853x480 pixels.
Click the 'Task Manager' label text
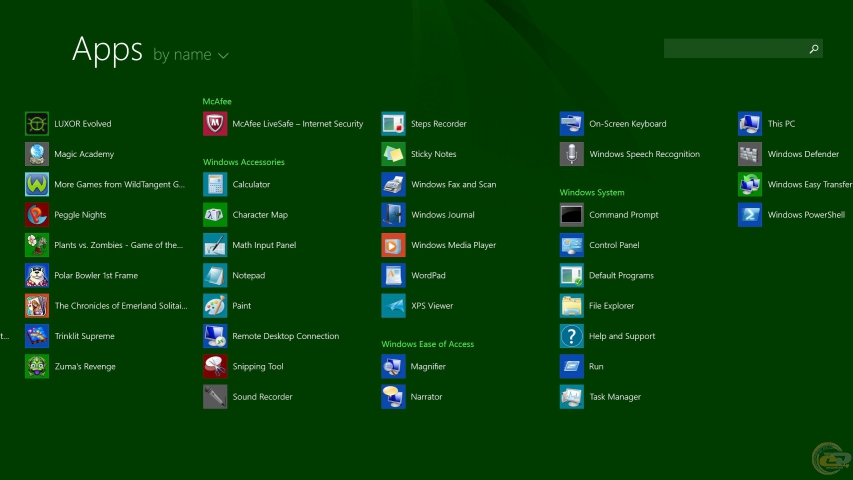pos(615,397)
